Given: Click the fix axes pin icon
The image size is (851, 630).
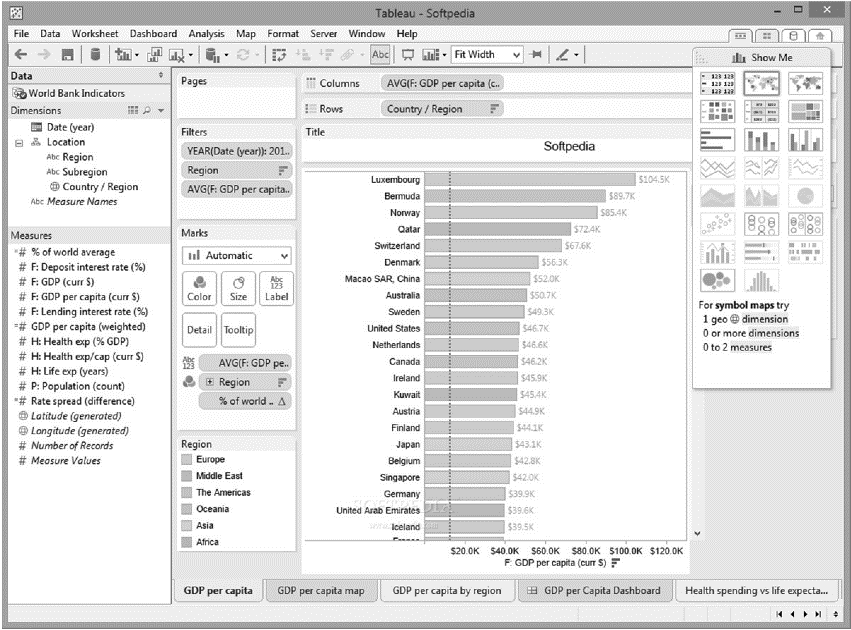Looking at the screenshot, I should point(536,54).
